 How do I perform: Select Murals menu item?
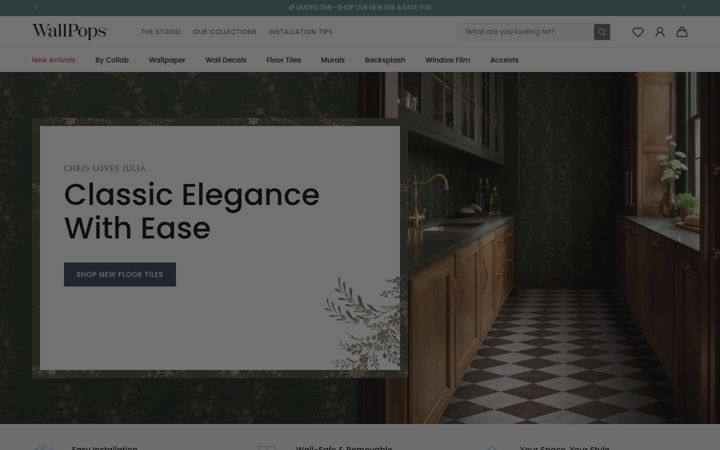[x=332, y=60]
